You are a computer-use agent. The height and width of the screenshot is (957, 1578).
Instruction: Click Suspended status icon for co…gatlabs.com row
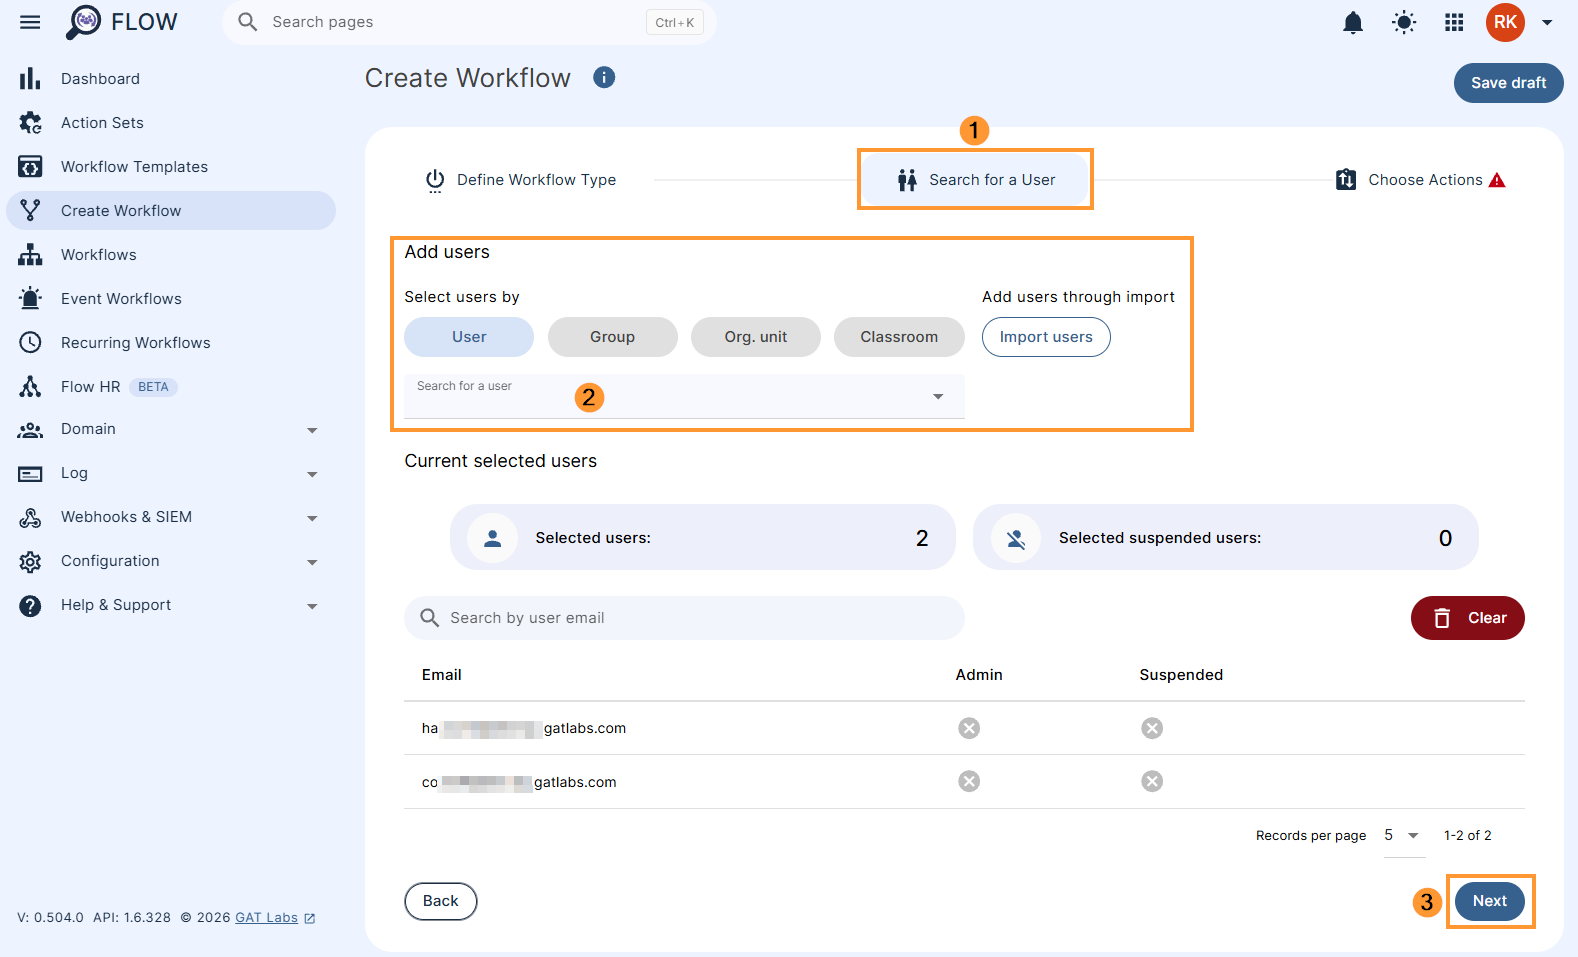tap(1152, 781)
